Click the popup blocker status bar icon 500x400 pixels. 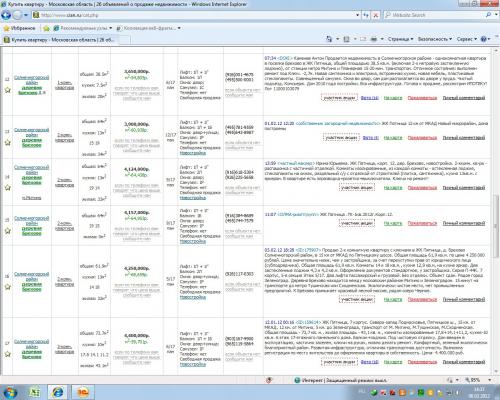pyautogui.click(x=269, y=380)
